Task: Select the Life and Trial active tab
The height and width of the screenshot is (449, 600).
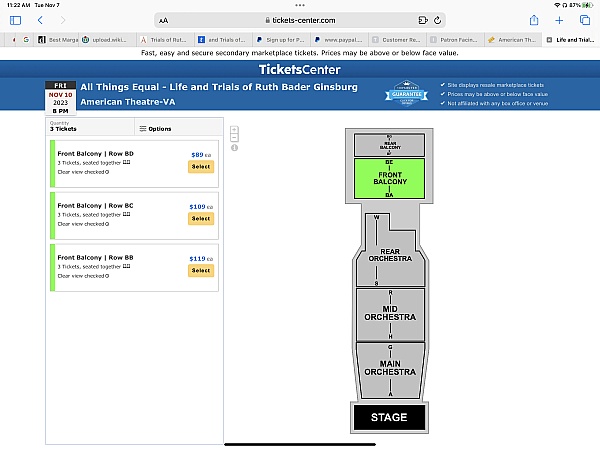Action: 571,39
